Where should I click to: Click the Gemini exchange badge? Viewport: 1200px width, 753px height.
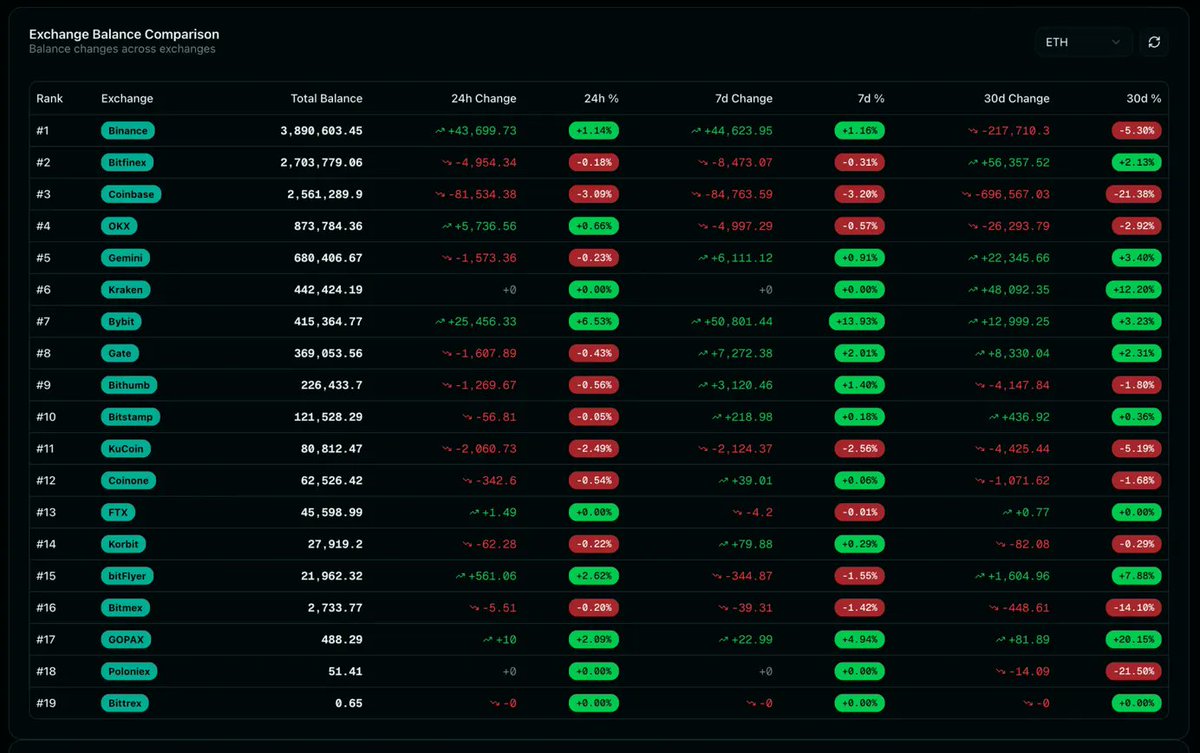(x=126, y=258)
